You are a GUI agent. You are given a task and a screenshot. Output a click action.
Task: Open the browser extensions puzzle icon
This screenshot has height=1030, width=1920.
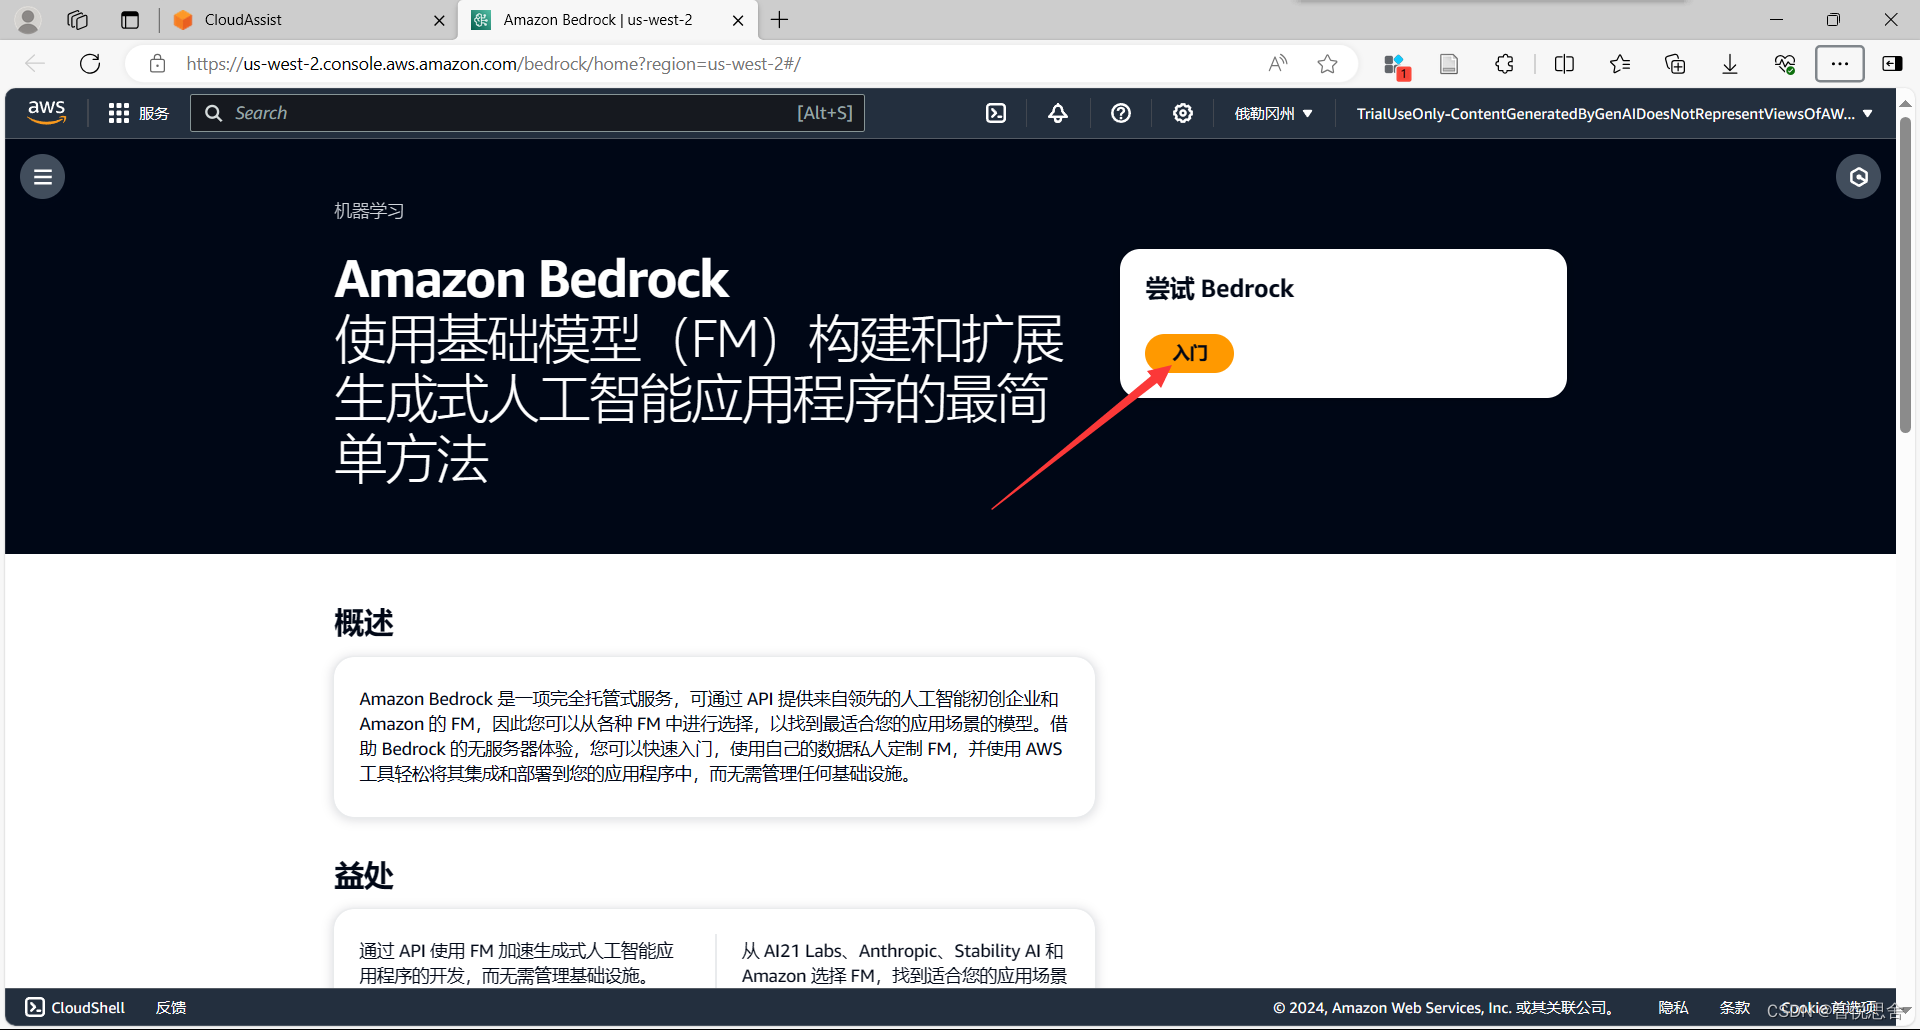1505,64
